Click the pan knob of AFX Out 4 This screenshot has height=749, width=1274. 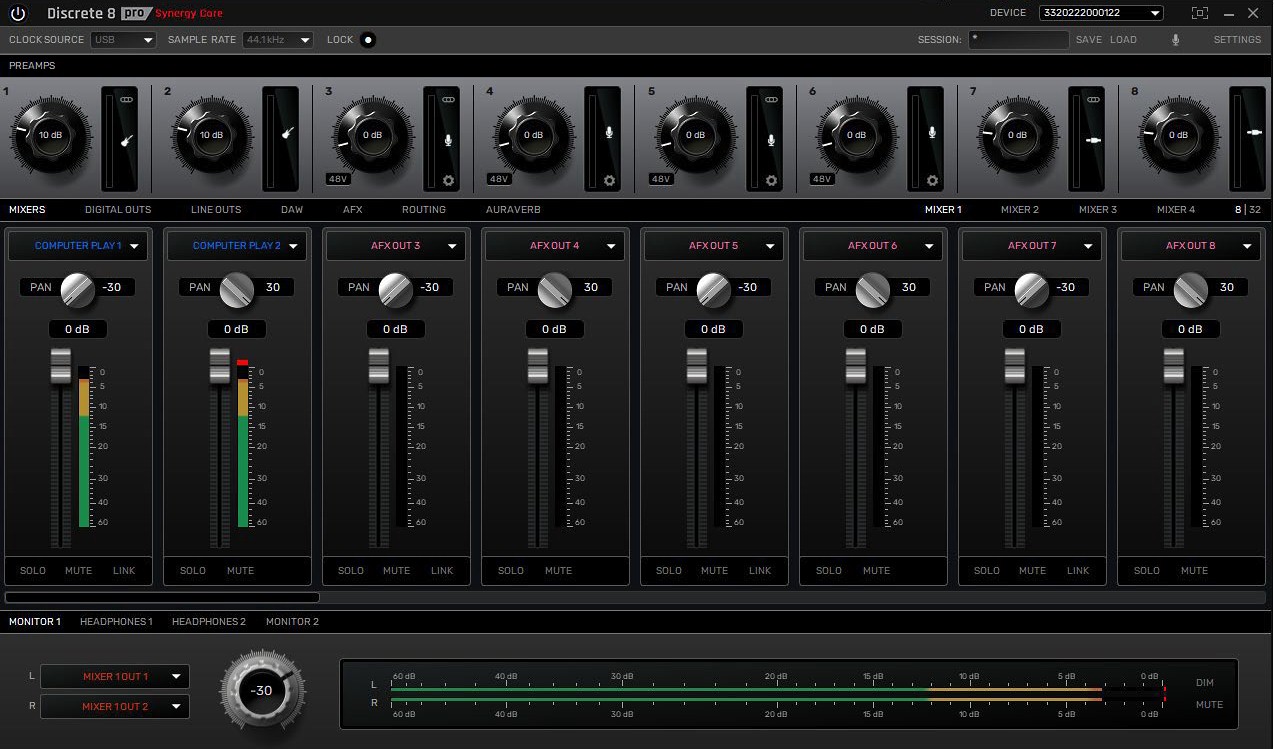(x=555, y=288)
